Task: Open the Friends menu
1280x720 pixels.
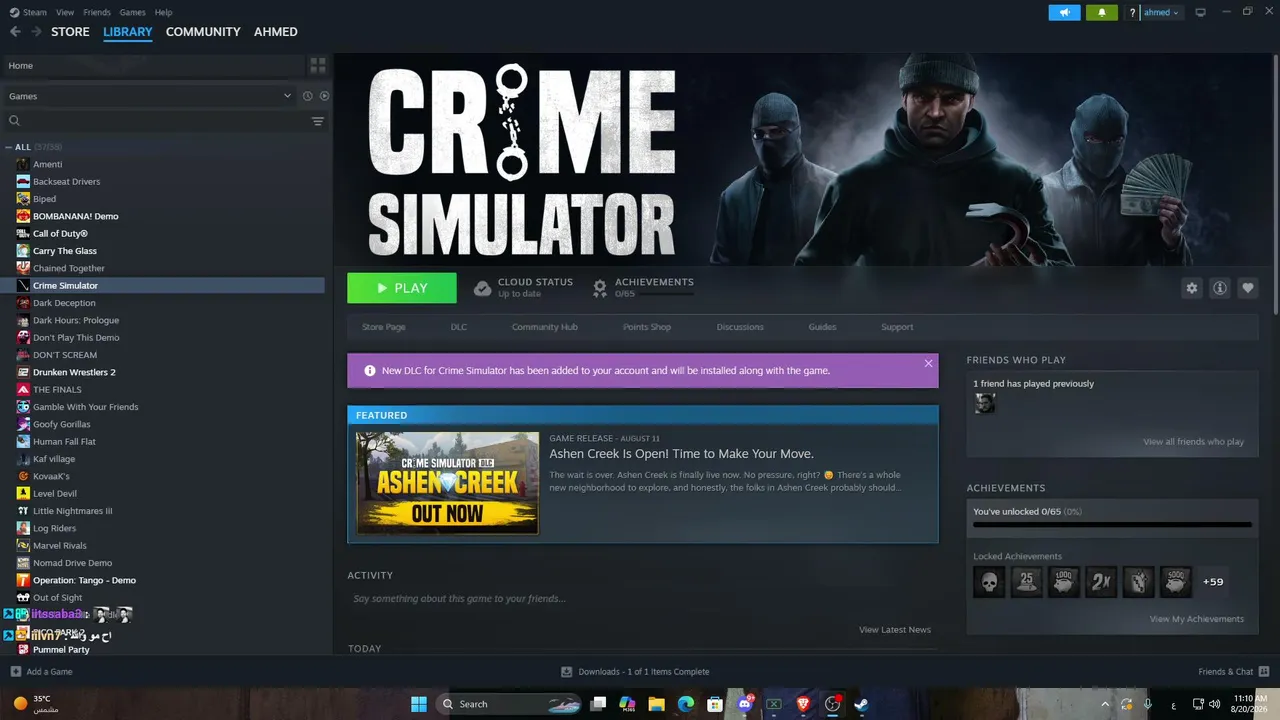Action: click(97, 12)
